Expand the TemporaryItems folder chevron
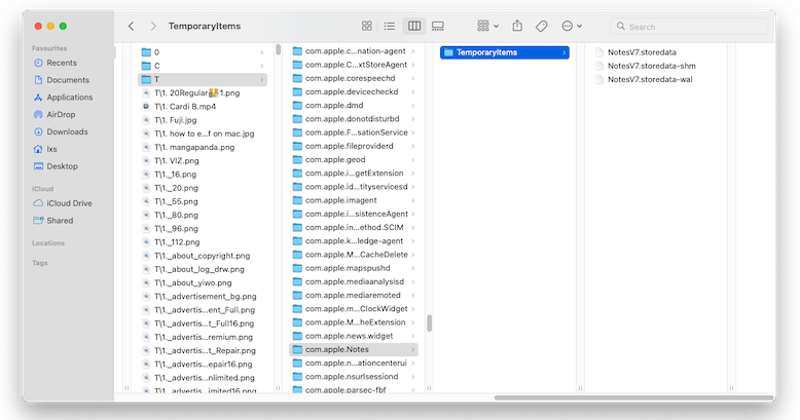Viewport: 800px width, 420px height. [x=564, y=52]
